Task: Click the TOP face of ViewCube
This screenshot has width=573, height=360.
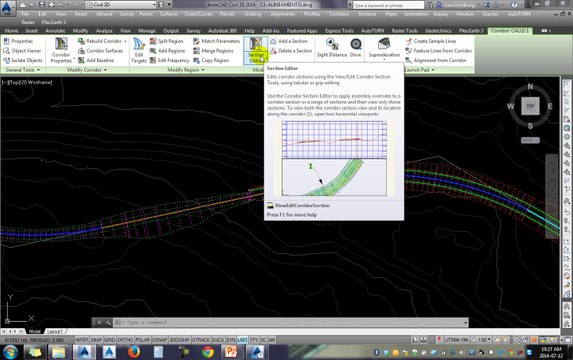Action: 530,106
